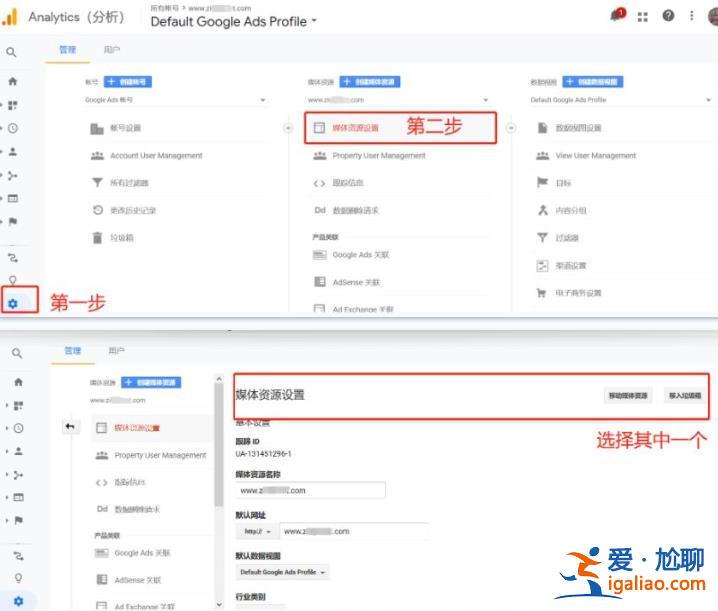Viewport: 718px width, 611px height.
Task: Open Conversions flag icon in the bottom sidebar
Action: 18,520
